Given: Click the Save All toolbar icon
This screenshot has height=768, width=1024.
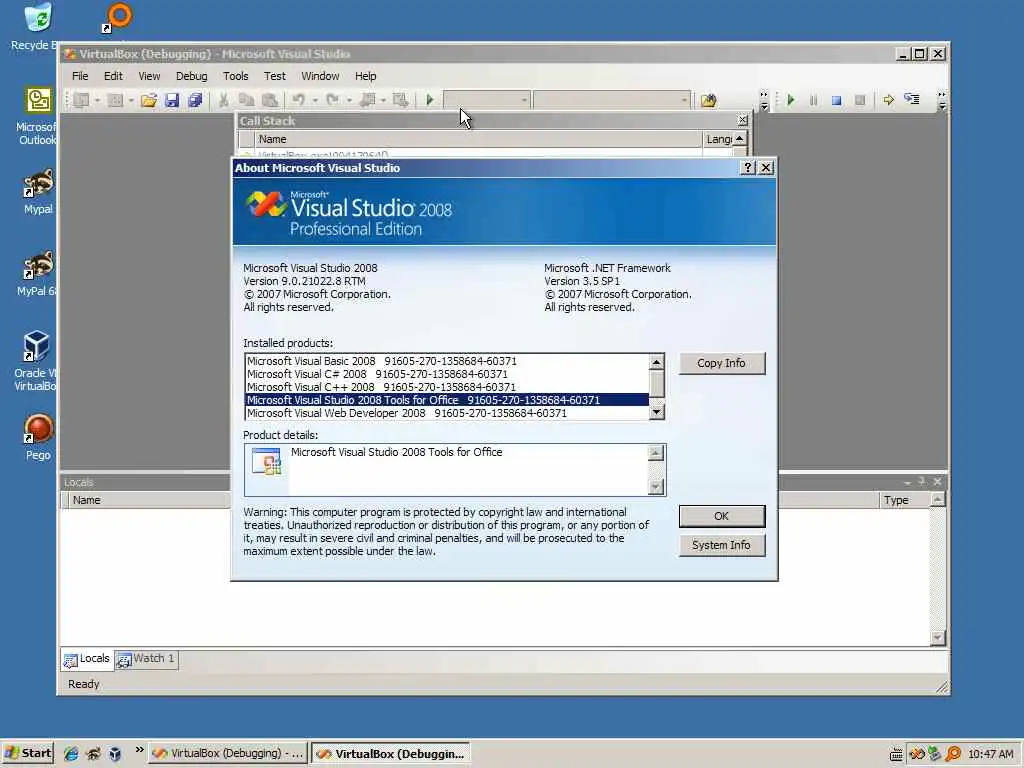Looking at the screenshot, I should pos(195,100).
